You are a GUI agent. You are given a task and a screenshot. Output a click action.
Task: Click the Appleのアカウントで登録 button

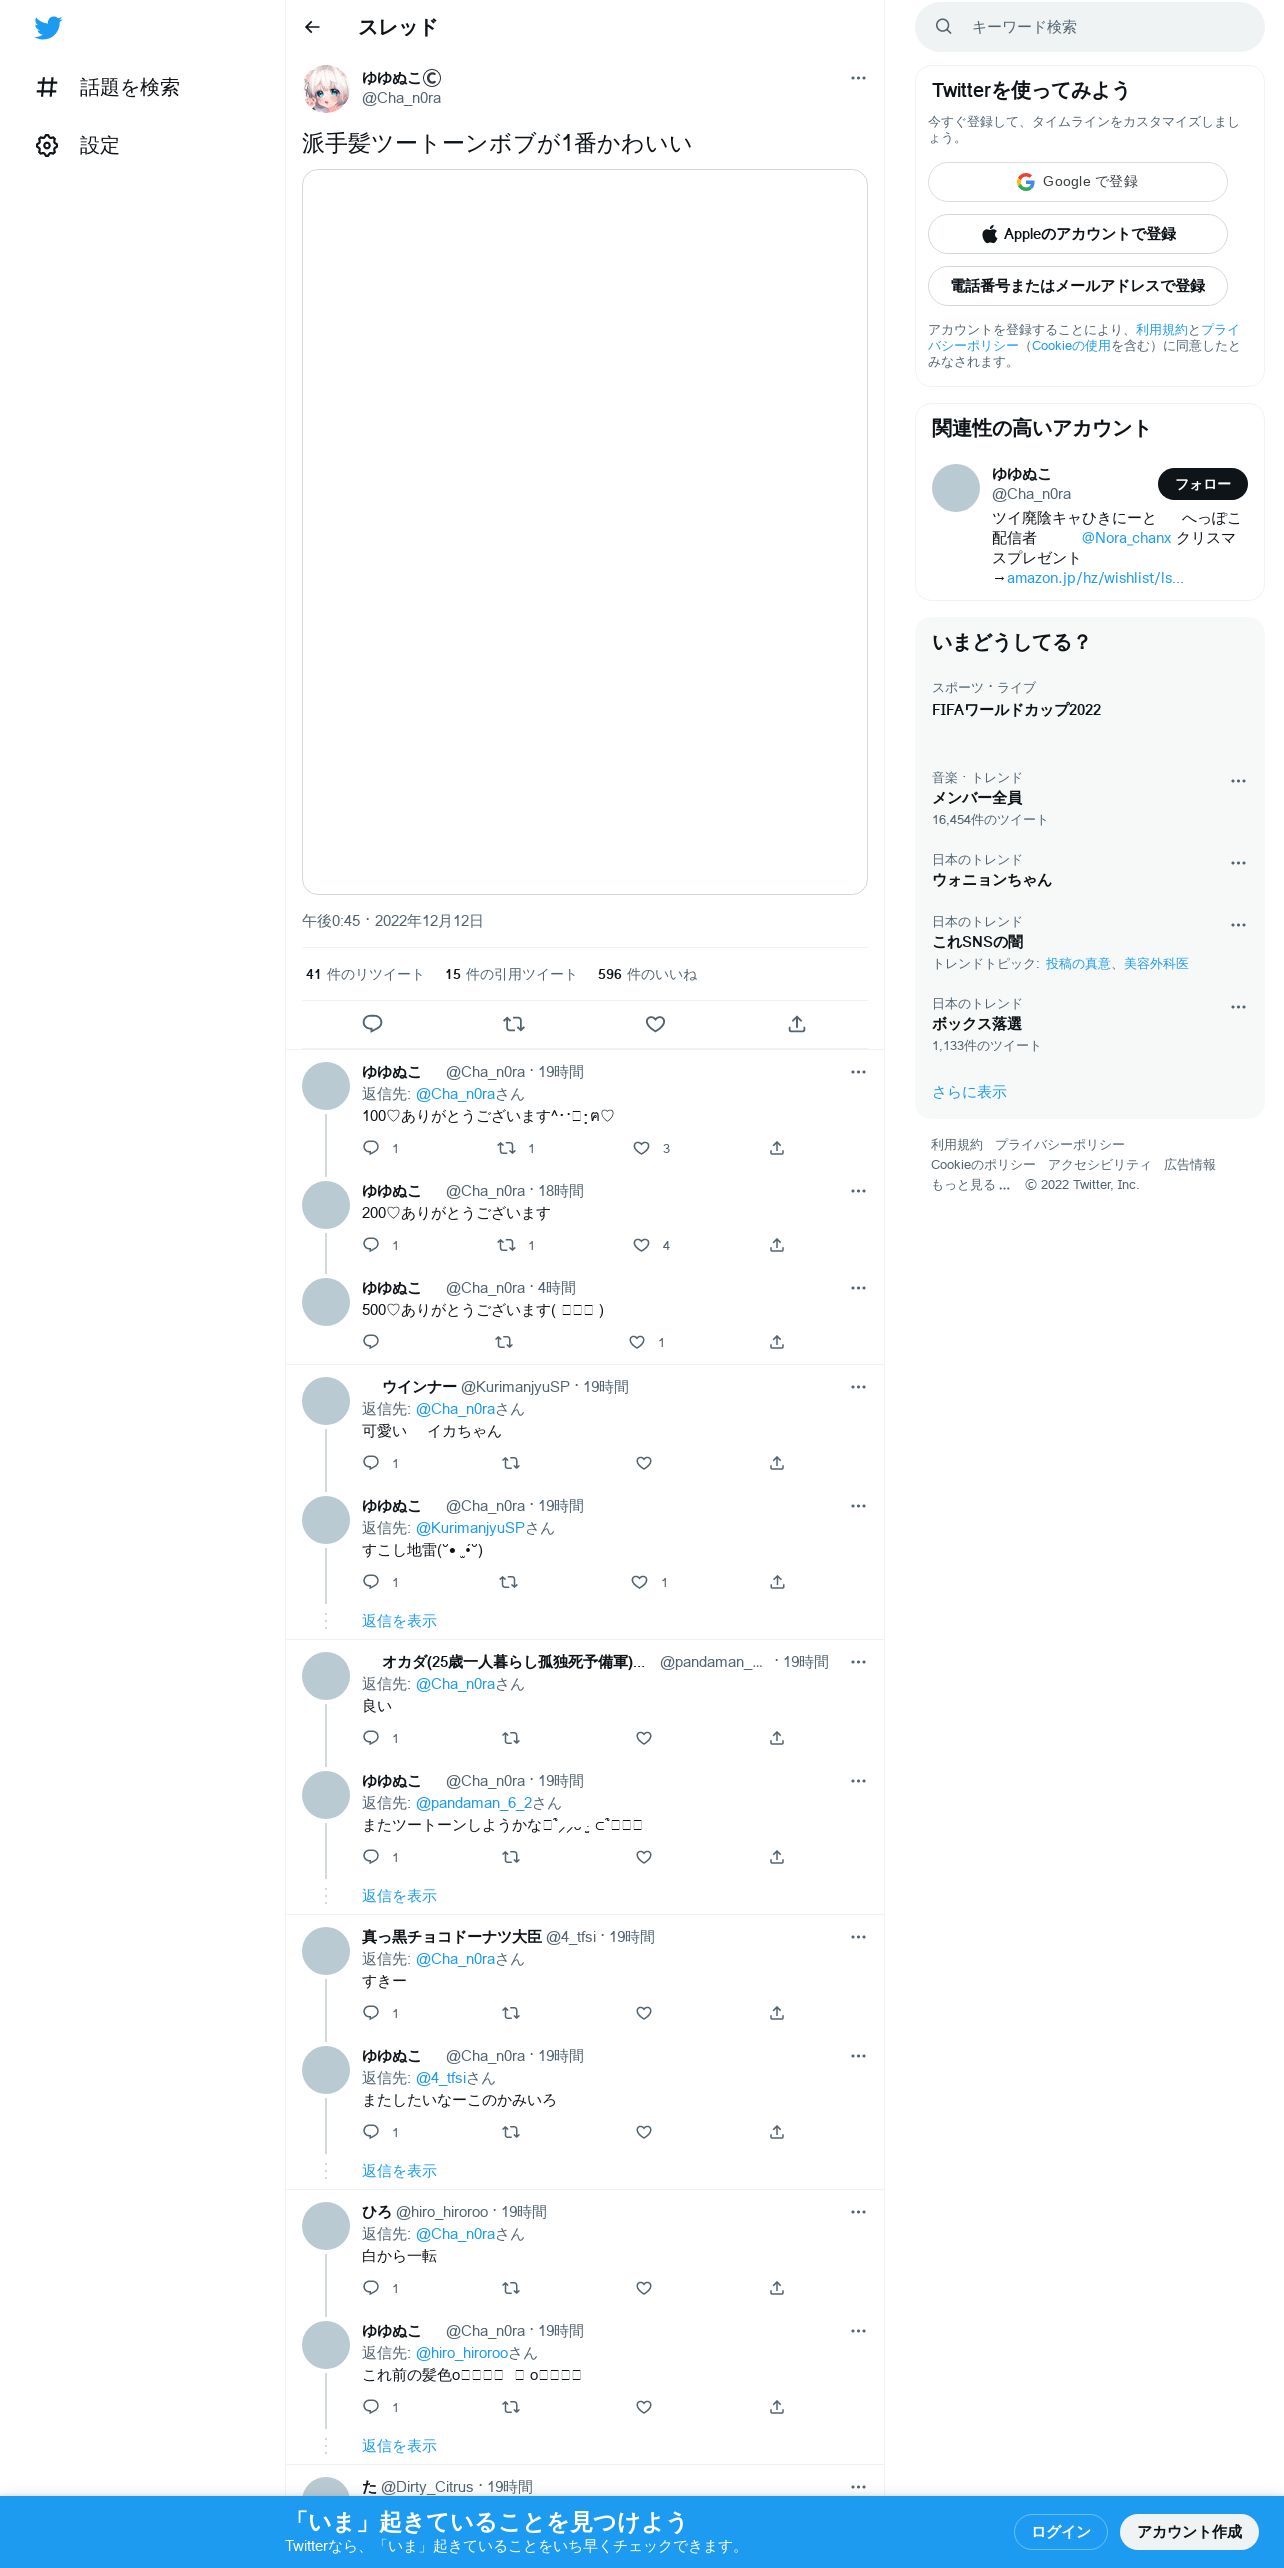1078,234
